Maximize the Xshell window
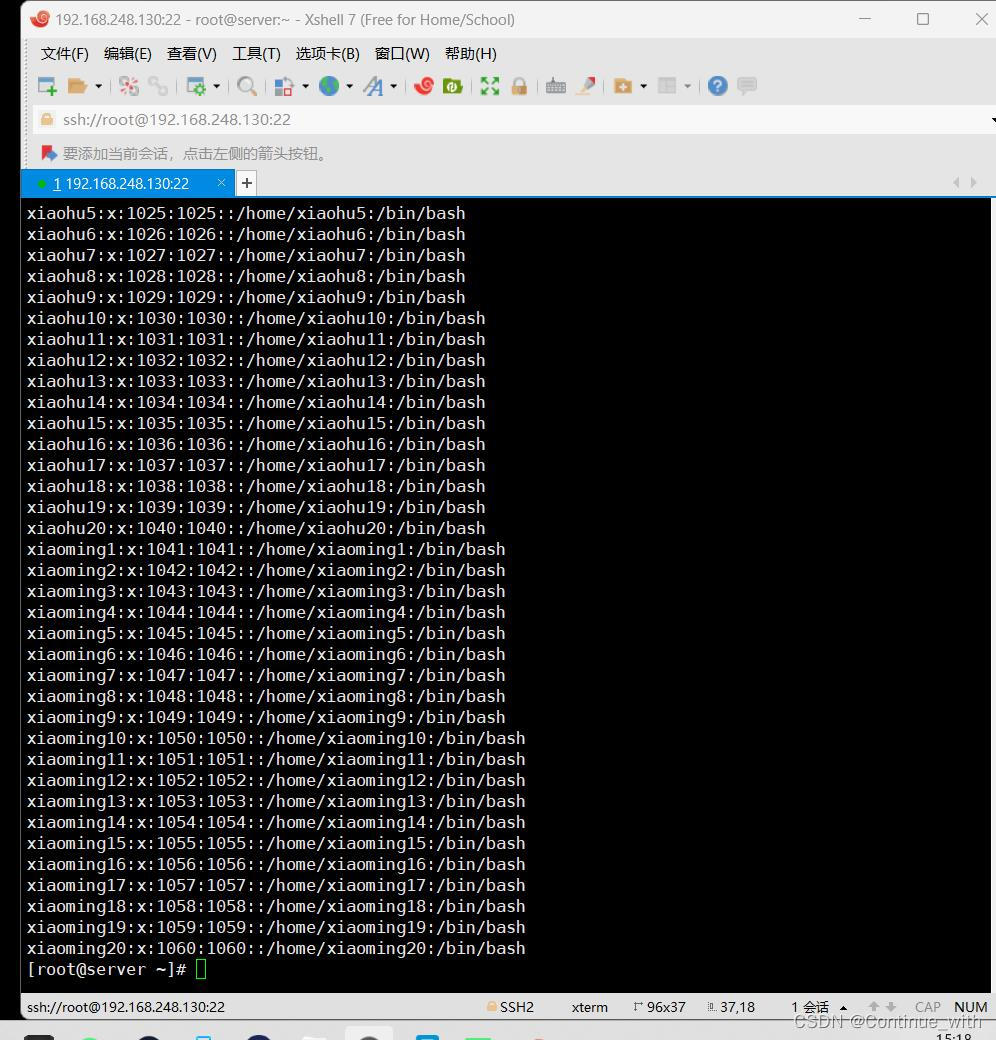Screen dimensions: 996x1040 pyautogui.click(x=923, y=19)
